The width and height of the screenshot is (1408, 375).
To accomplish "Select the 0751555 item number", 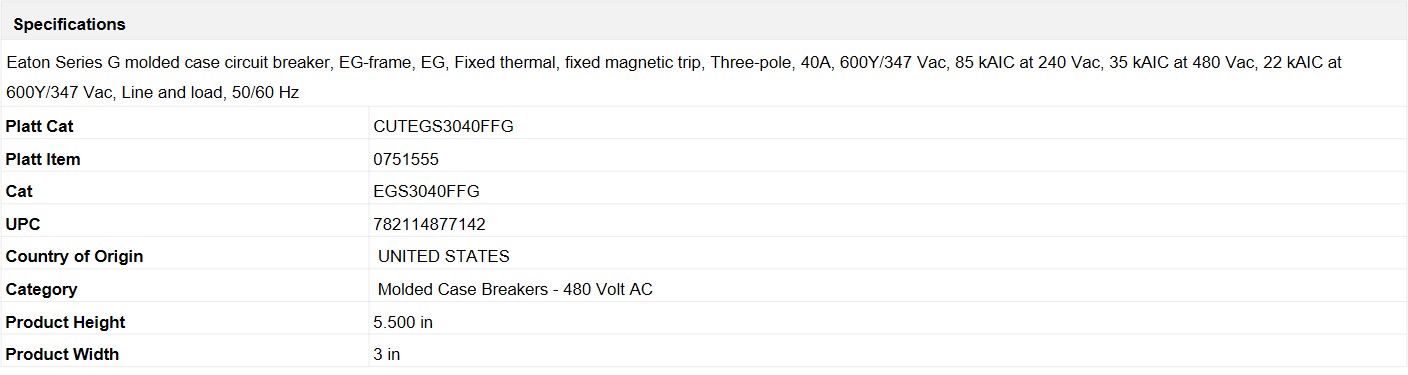I will tap(406, 159).
